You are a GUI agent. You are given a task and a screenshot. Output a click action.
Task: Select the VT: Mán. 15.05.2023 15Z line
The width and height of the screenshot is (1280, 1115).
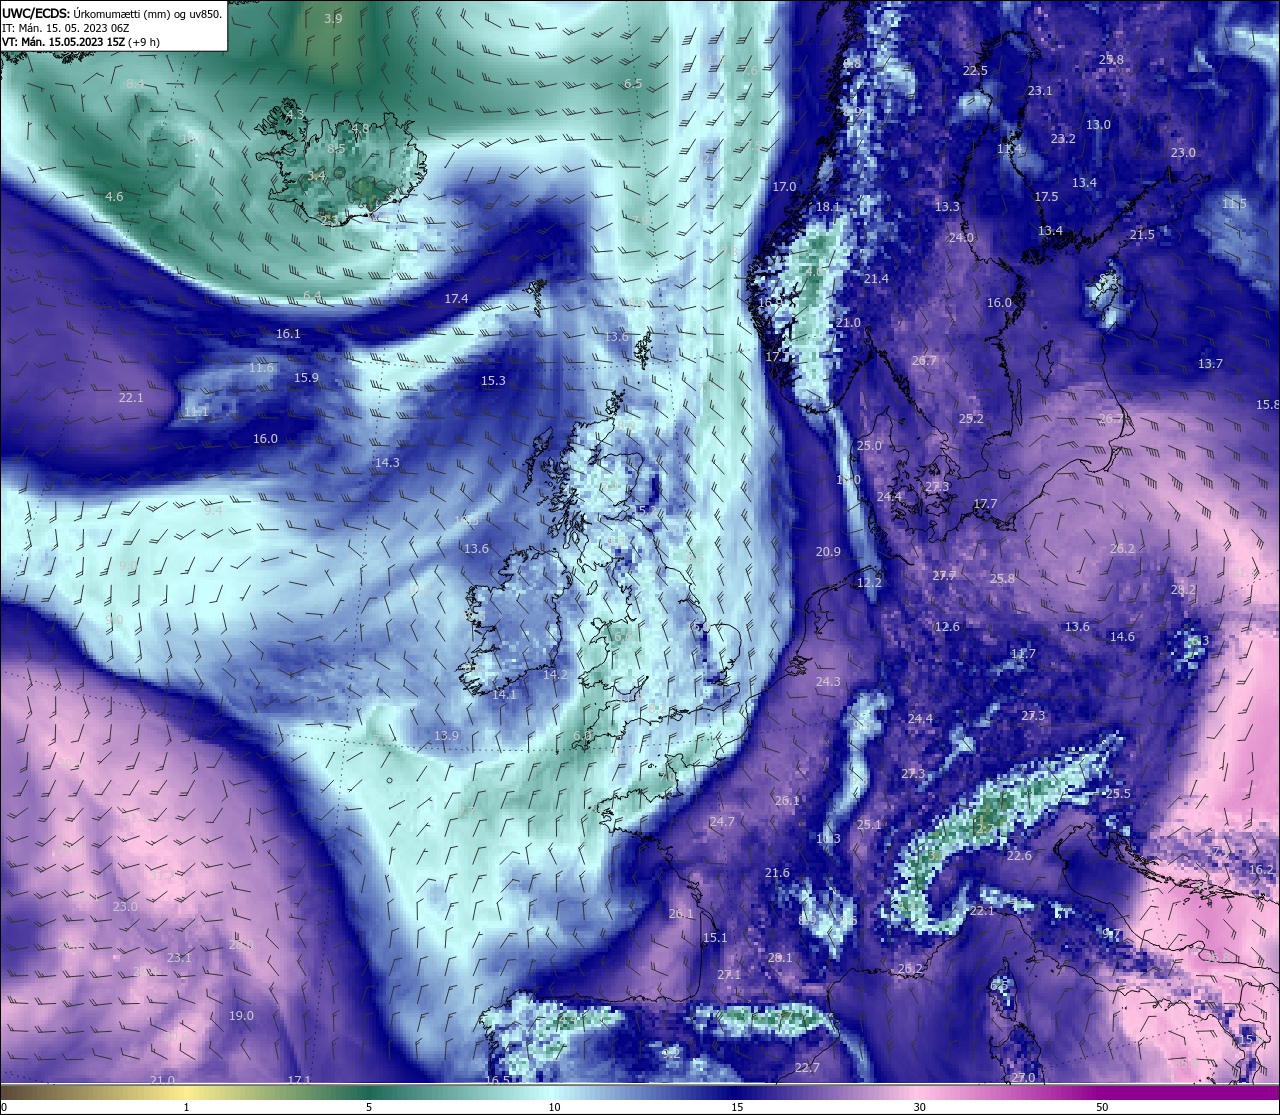(81, 42)
